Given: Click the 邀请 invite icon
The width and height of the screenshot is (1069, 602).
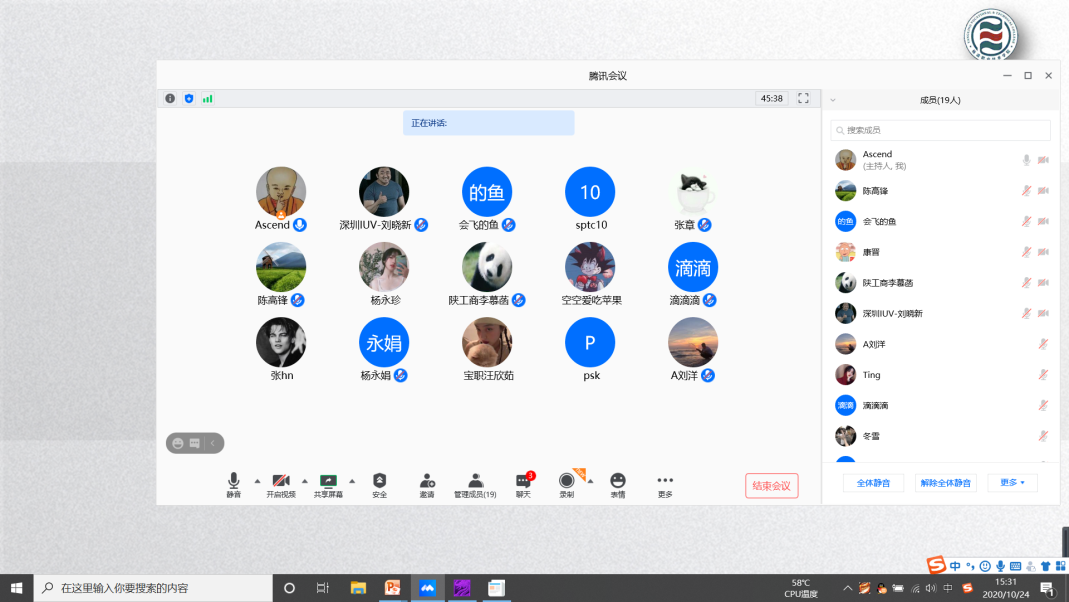Looking at the screenshot, I should coord(427,481).
